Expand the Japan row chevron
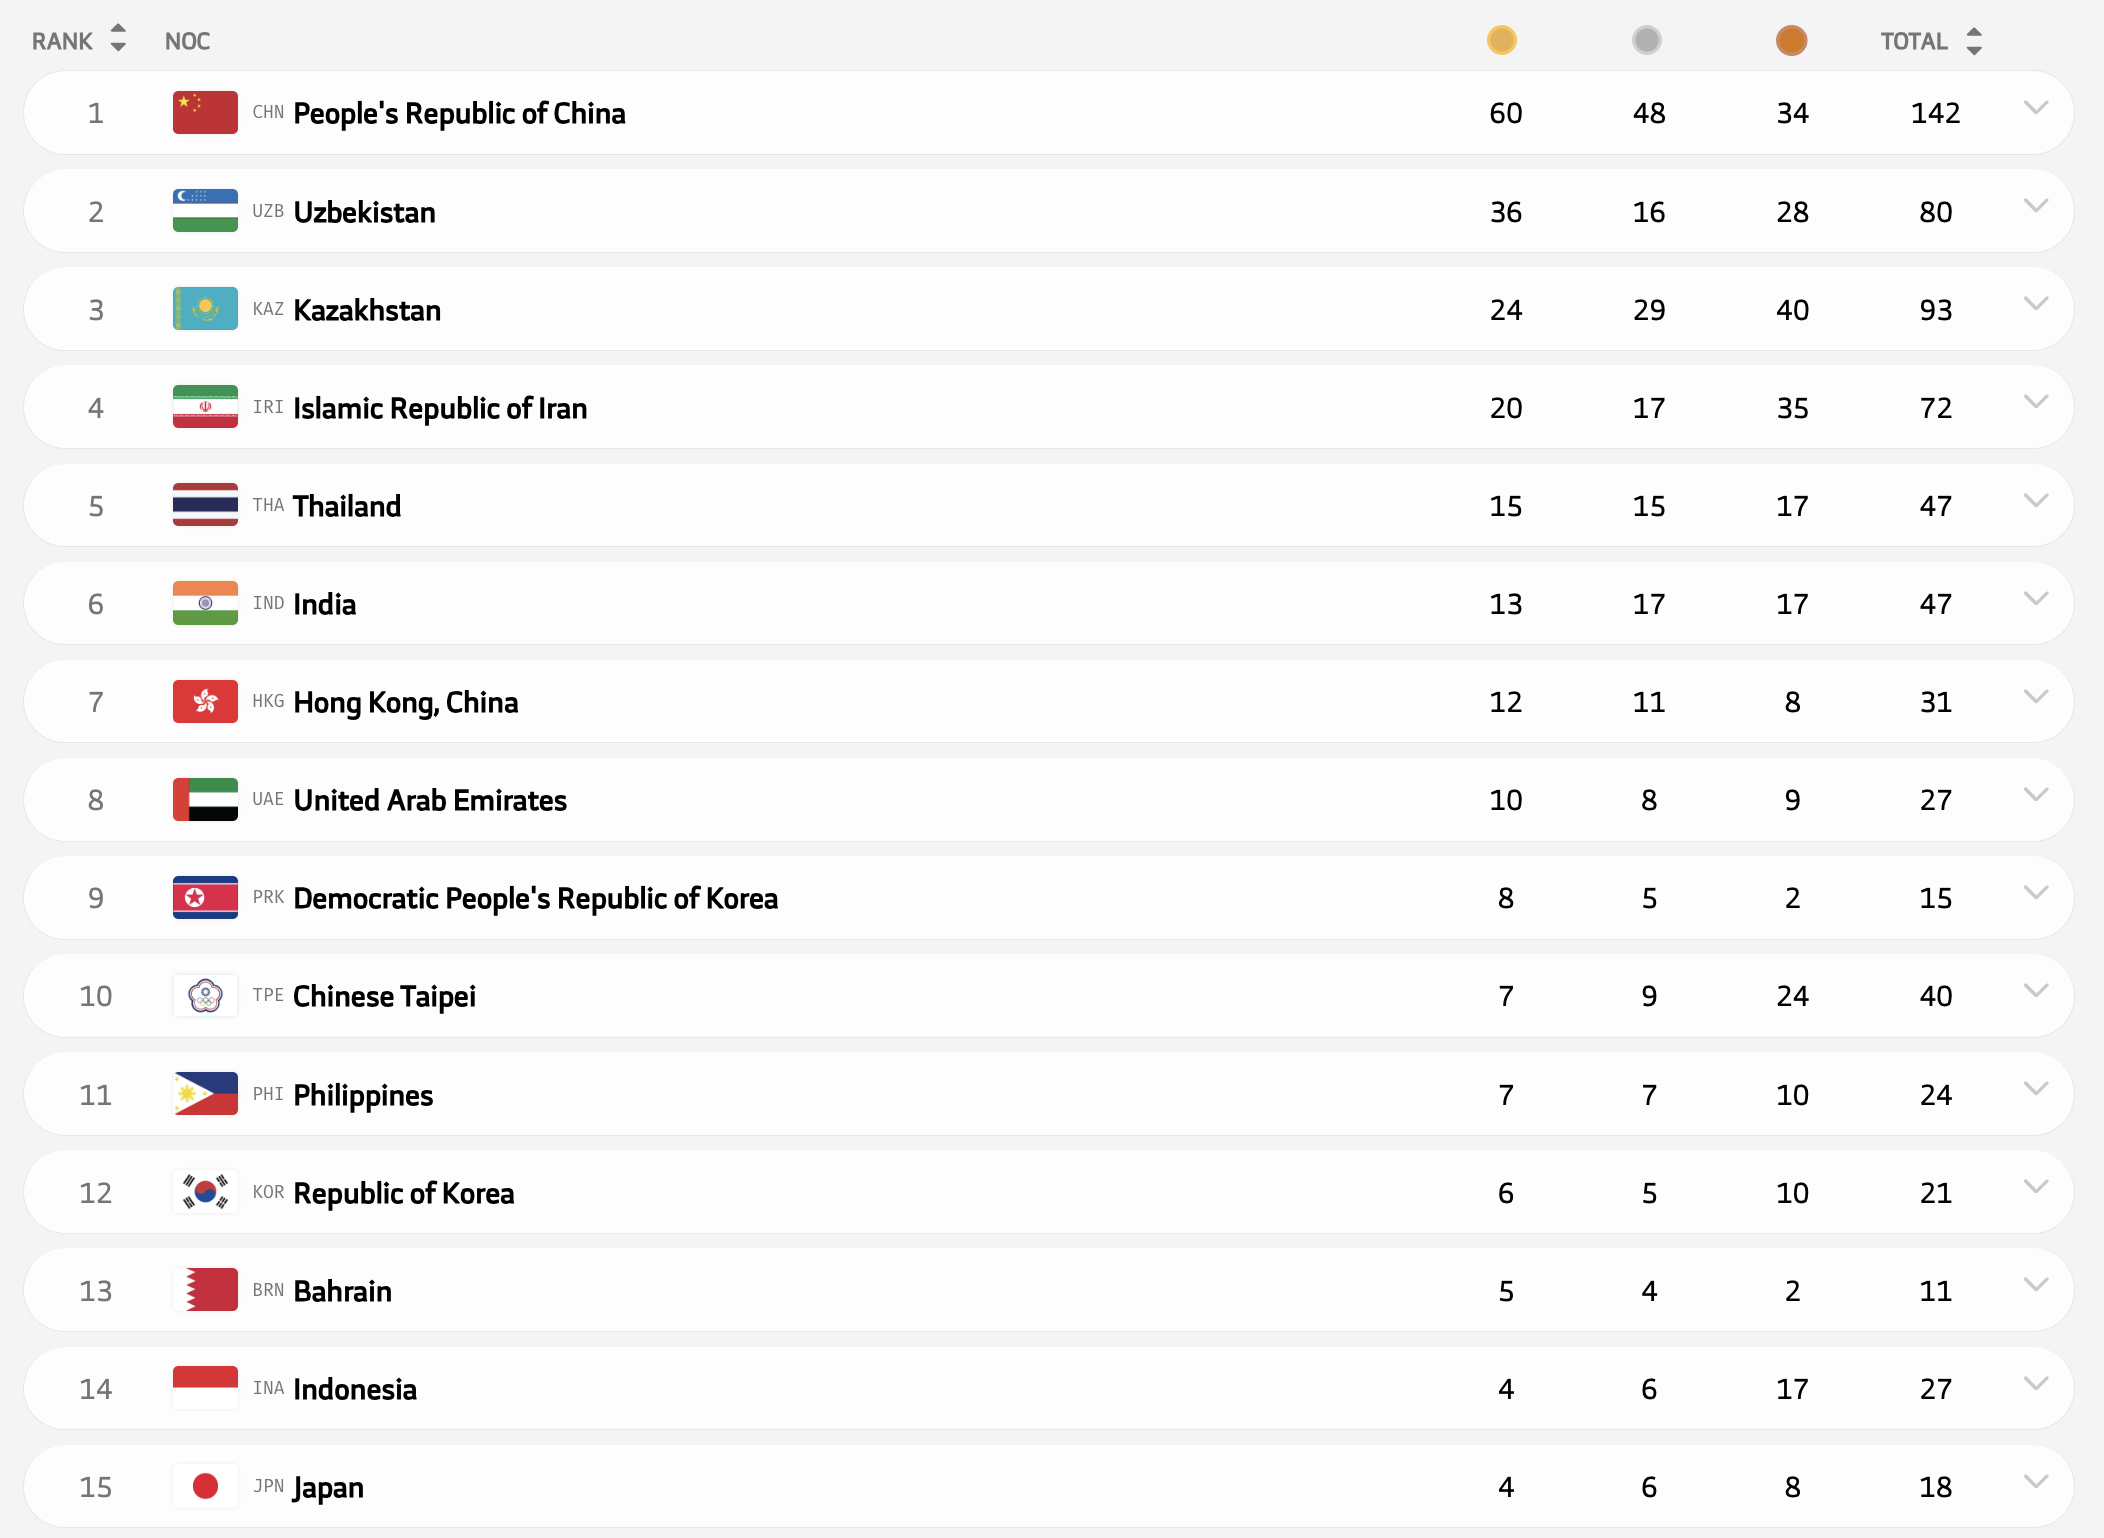Screen dimensions: 2104x1538 2035,1482
